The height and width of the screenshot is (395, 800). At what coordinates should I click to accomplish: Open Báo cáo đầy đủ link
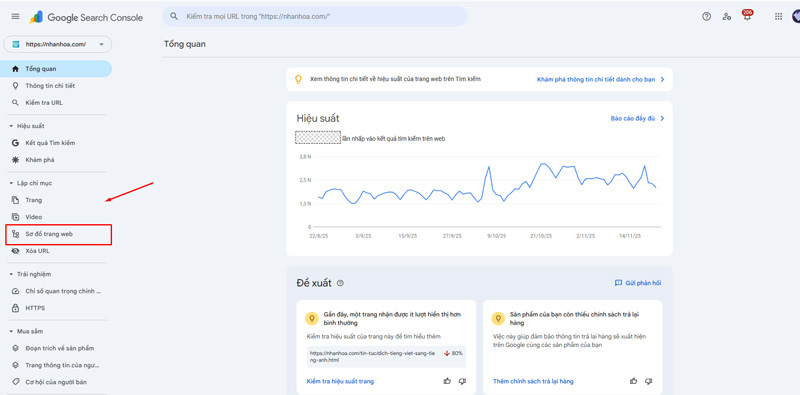637,118
